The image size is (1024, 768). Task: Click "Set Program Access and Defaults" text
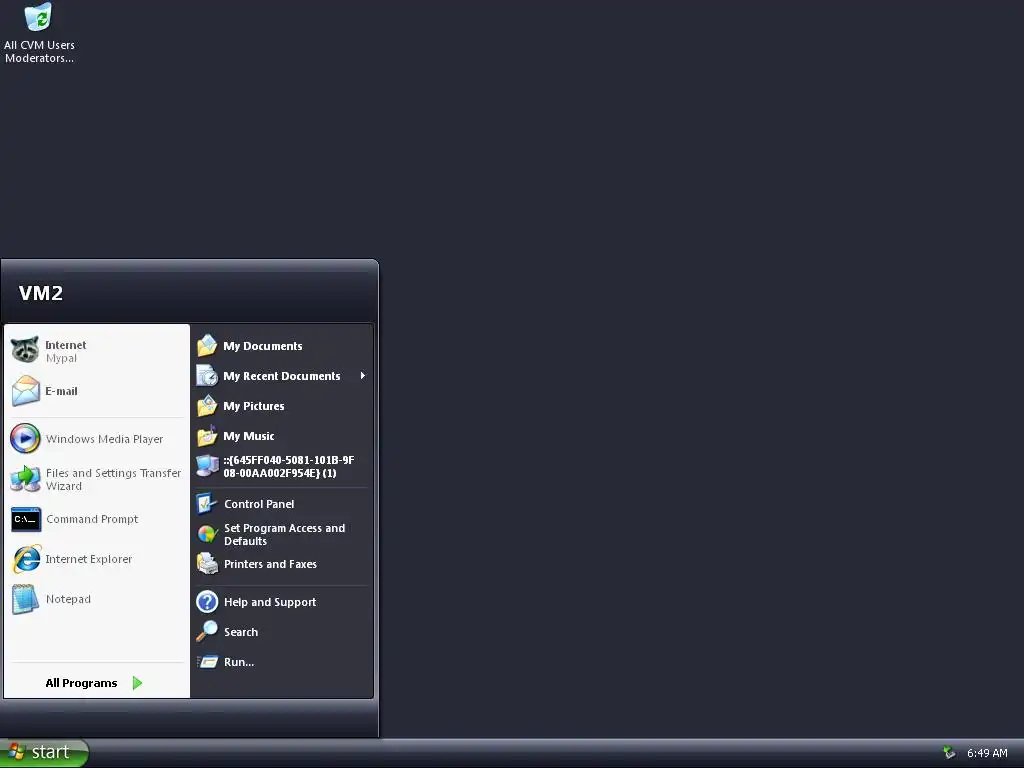pos(284,534)
